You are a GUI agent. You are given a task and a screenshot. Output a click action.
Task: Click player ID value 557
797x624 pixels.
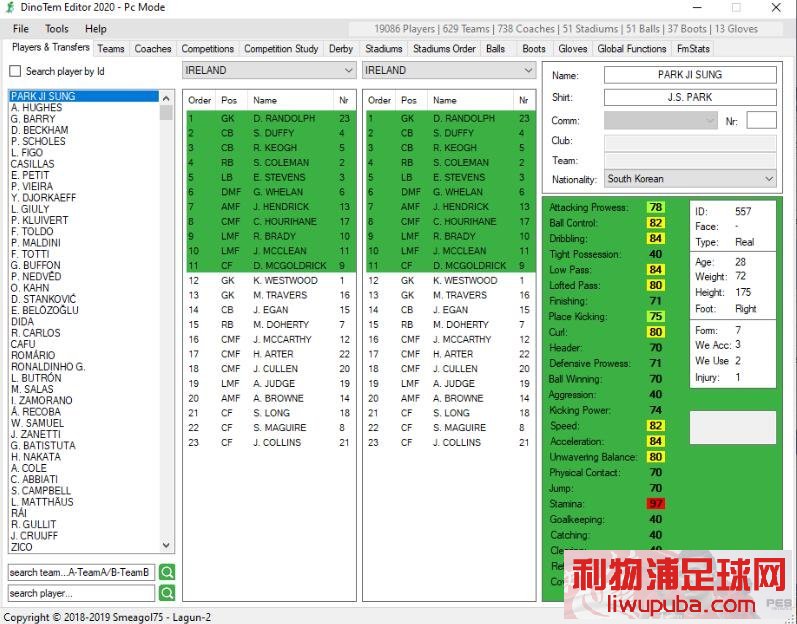pyautogui.click(x=743, y=211)
